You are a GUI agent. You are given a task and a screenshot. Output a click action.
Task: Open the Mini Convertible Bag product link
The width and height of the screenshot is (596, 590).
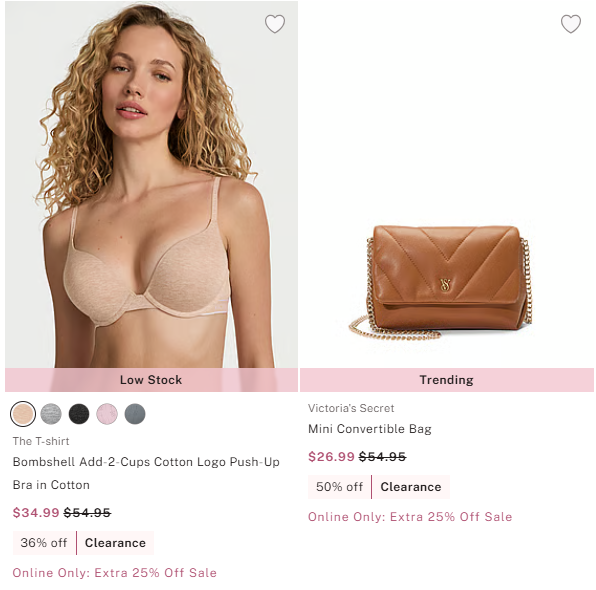pos(369,429)
